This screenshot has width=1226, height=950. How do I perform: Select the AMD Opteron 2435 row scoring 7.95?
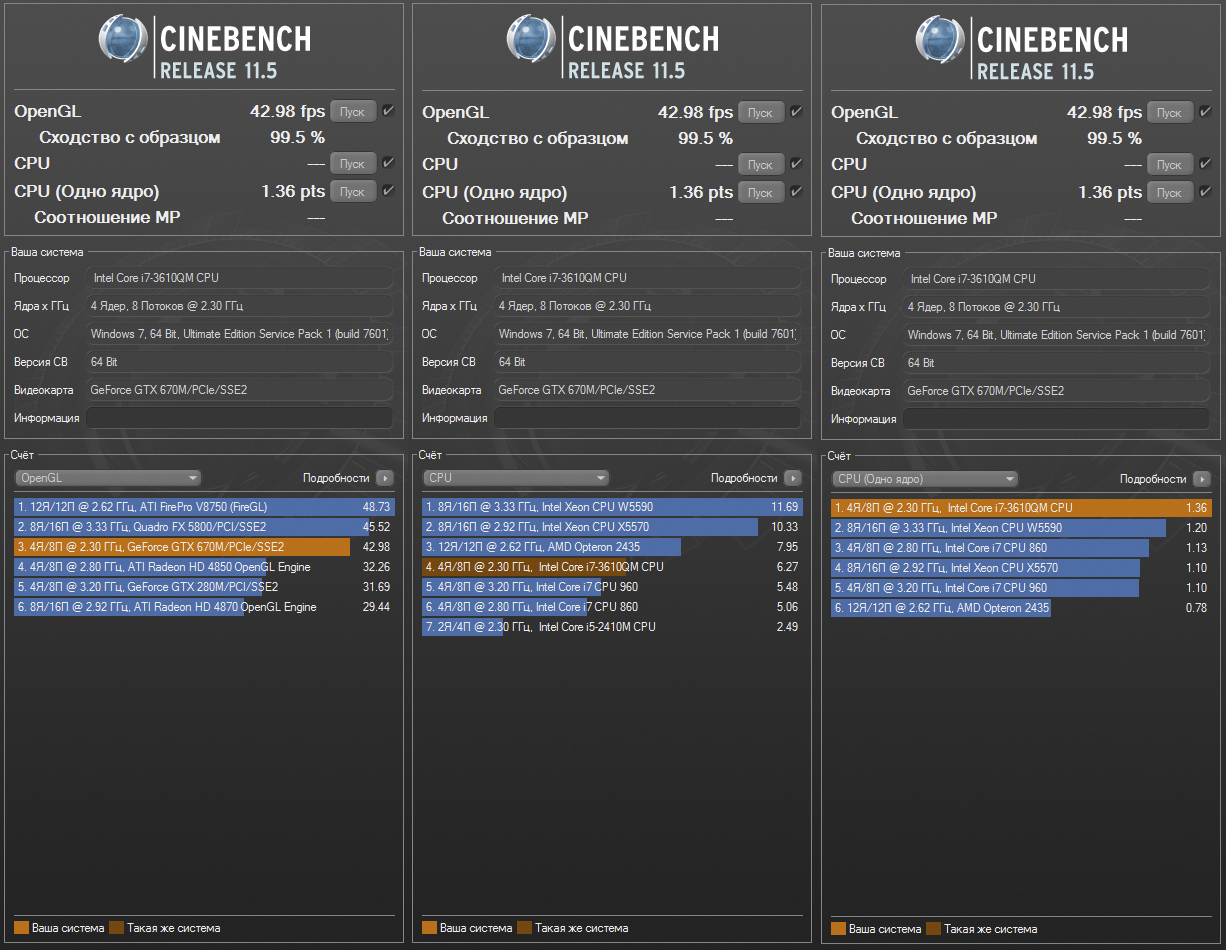[x=612, y=547]
